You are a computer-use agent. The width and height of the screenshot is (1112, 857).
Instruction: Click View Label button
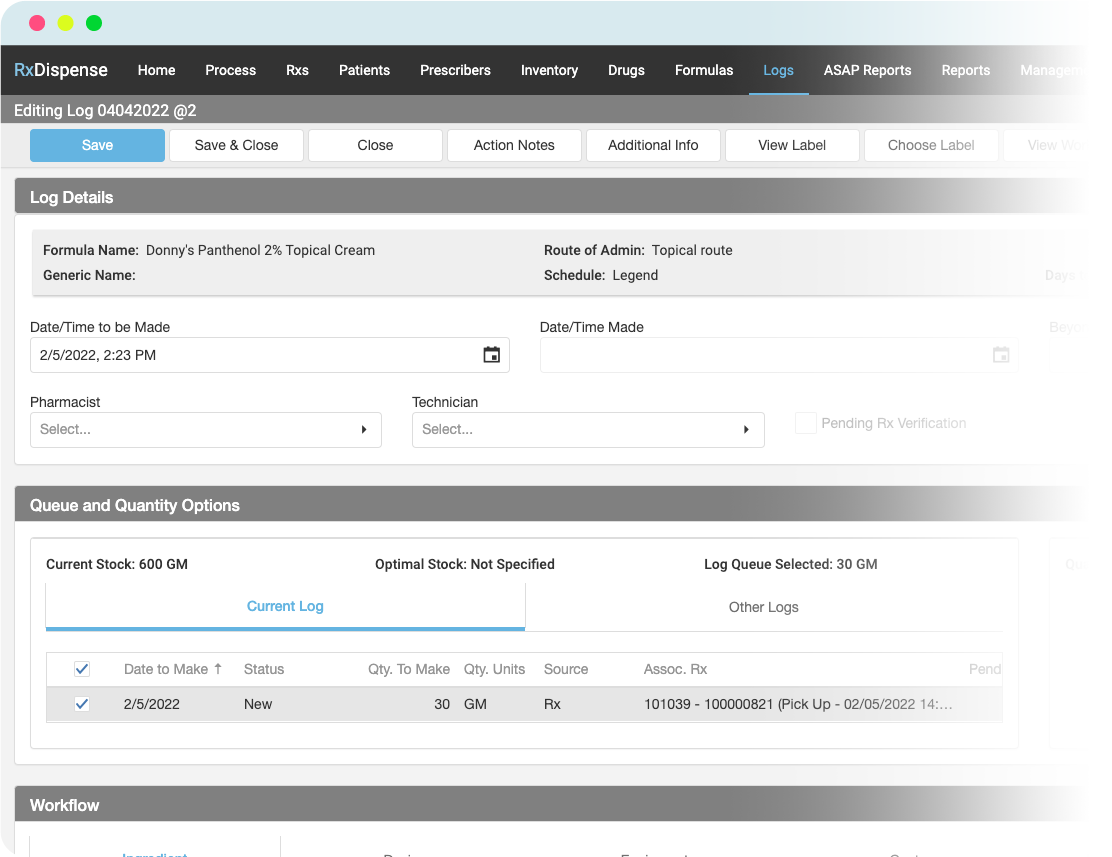[x=792, y=145]
